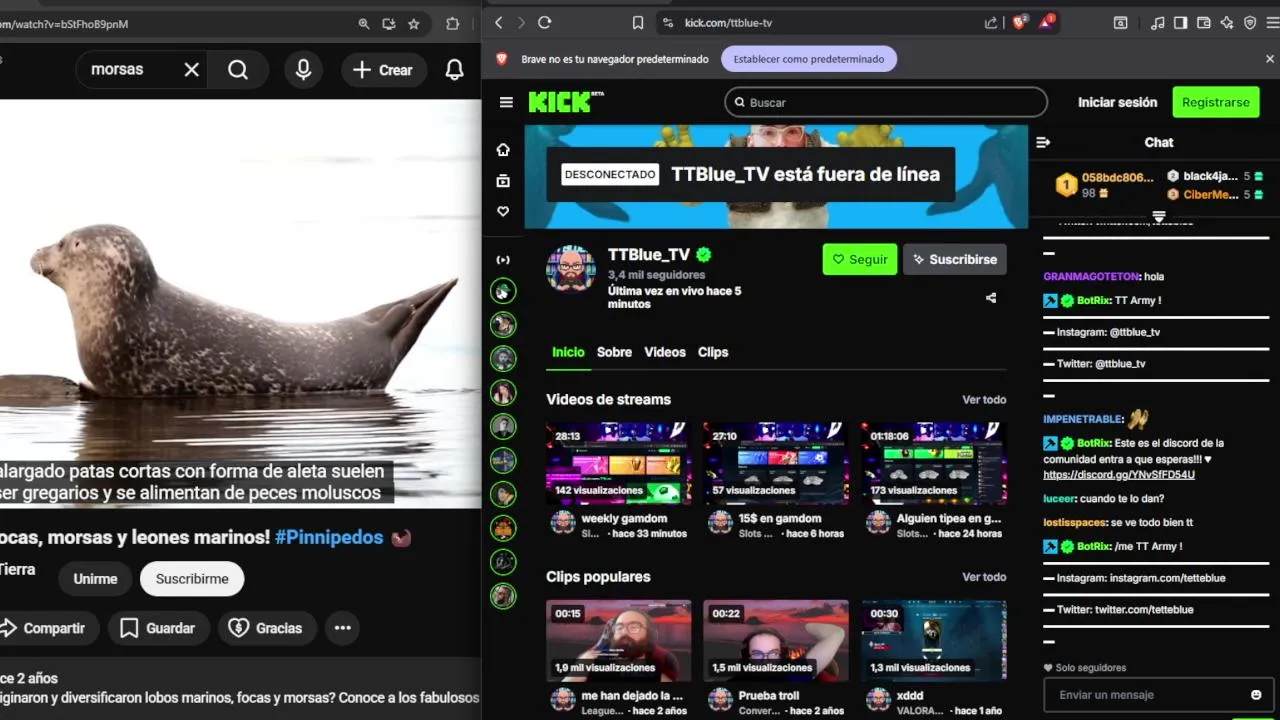Open the 'weekly gamdom' stream video thumbnail
The image size is (1280, 720).
pyautogui.click(x=618, y=462)
